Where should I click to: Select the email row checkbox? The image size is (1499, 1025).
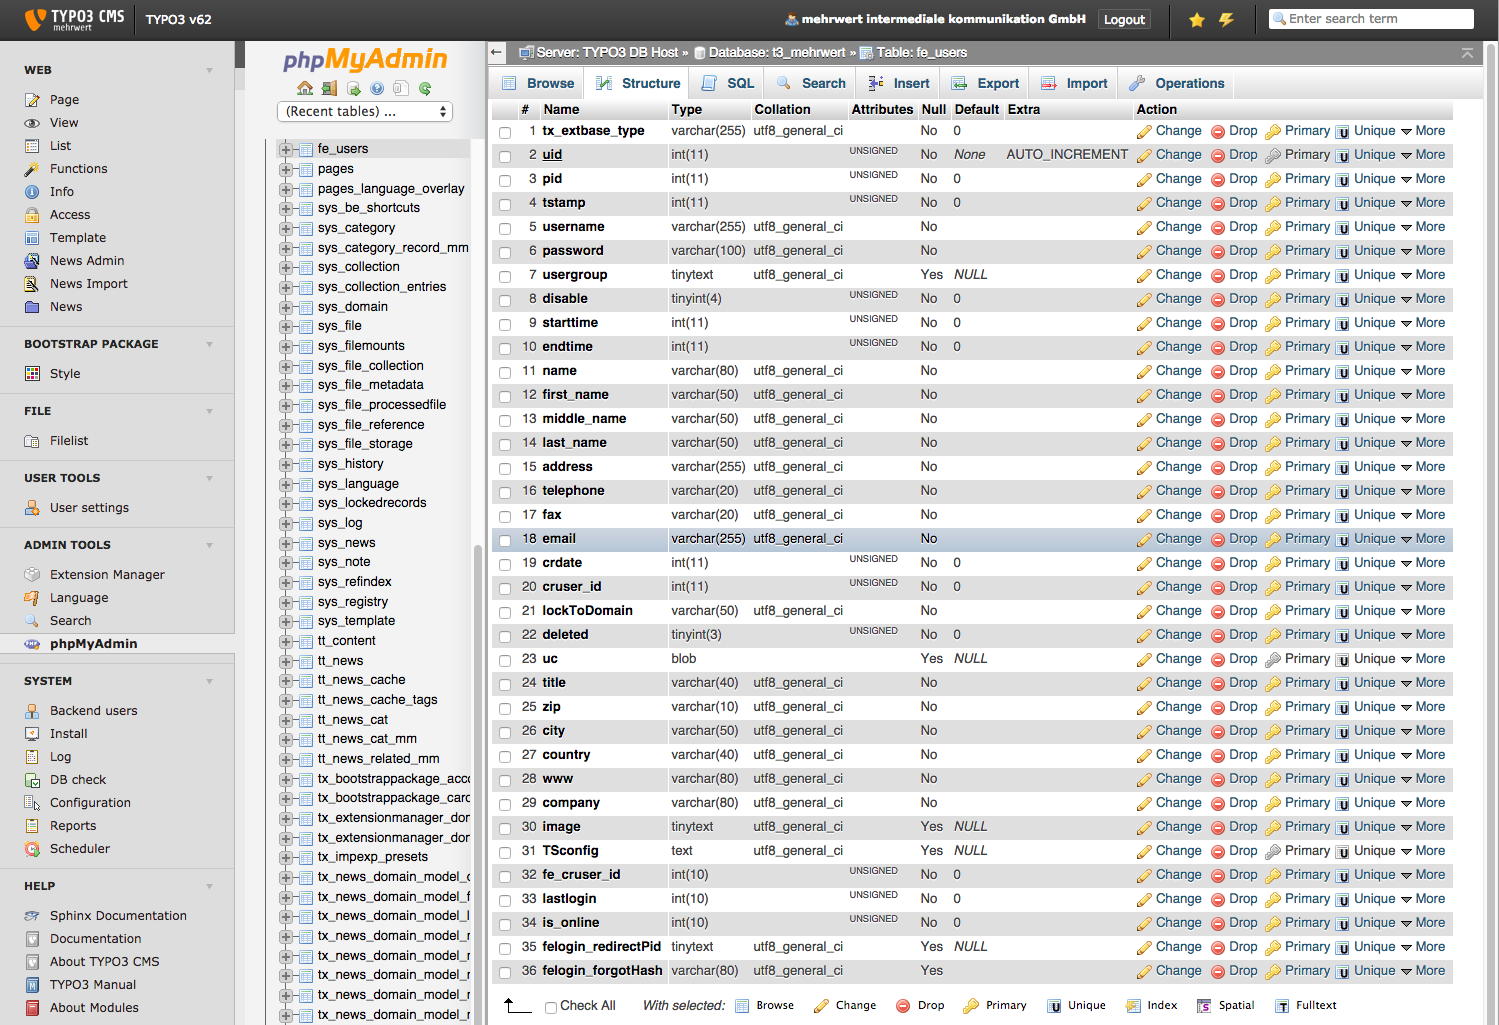tap(505, 540)
